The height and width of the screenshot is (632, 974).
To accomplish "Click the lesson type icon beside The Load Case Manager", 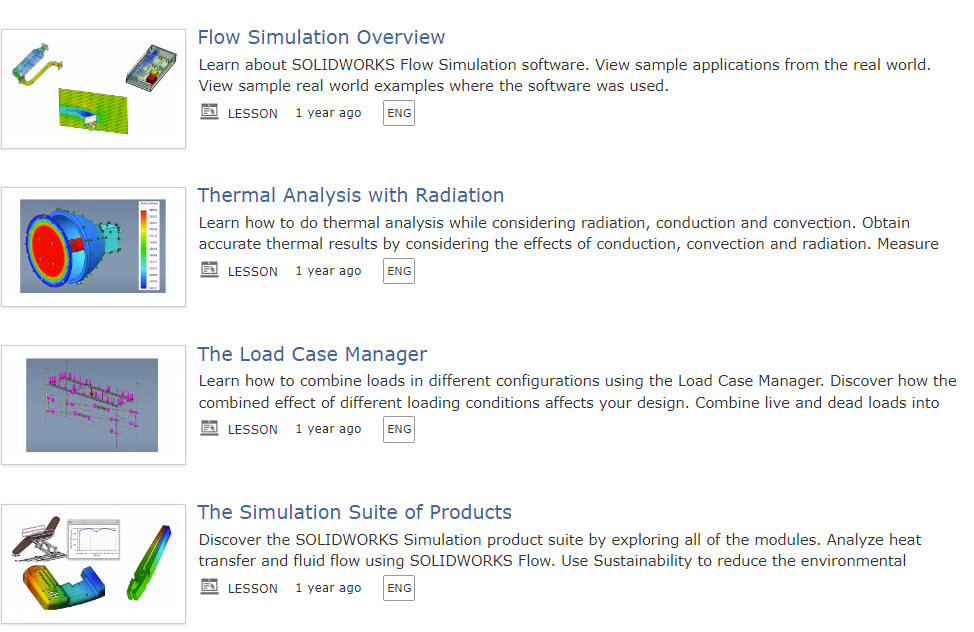I will click(209, 429).
